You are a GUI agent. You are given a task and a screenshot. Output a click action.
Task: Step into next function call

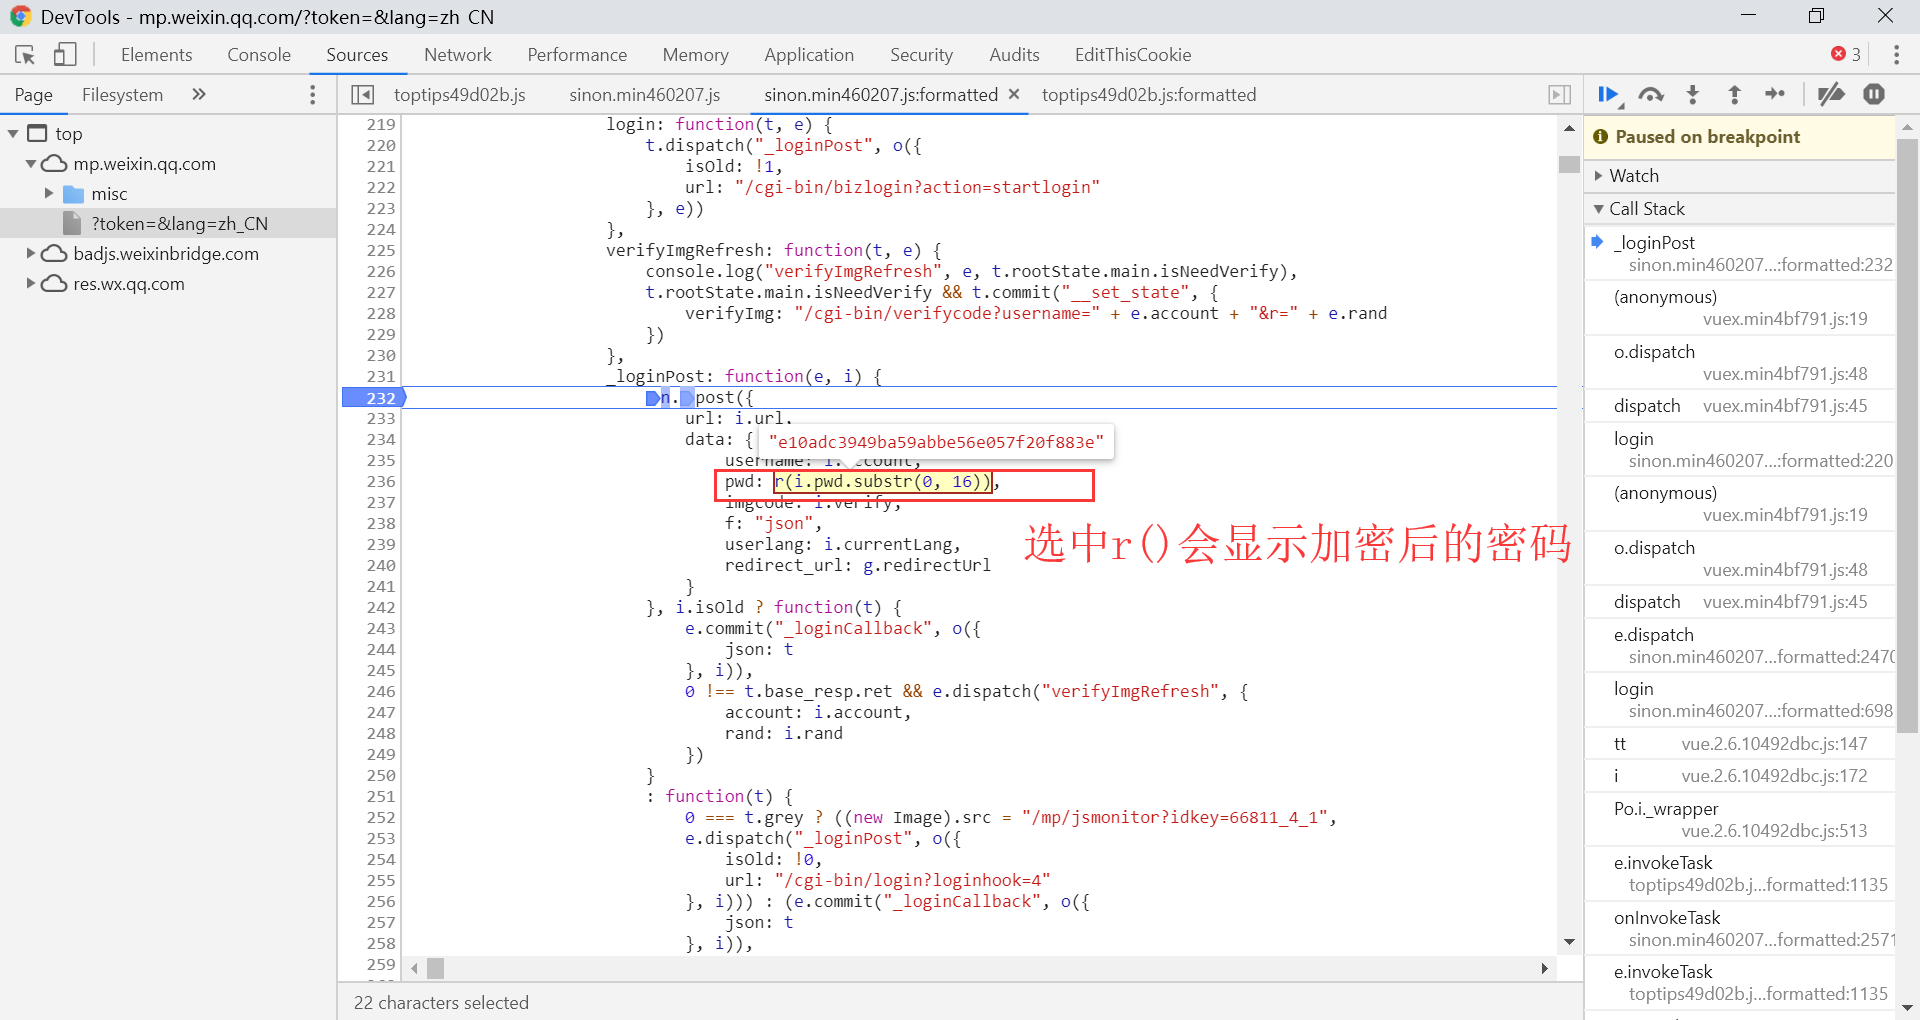click(x=1692, y=95)
